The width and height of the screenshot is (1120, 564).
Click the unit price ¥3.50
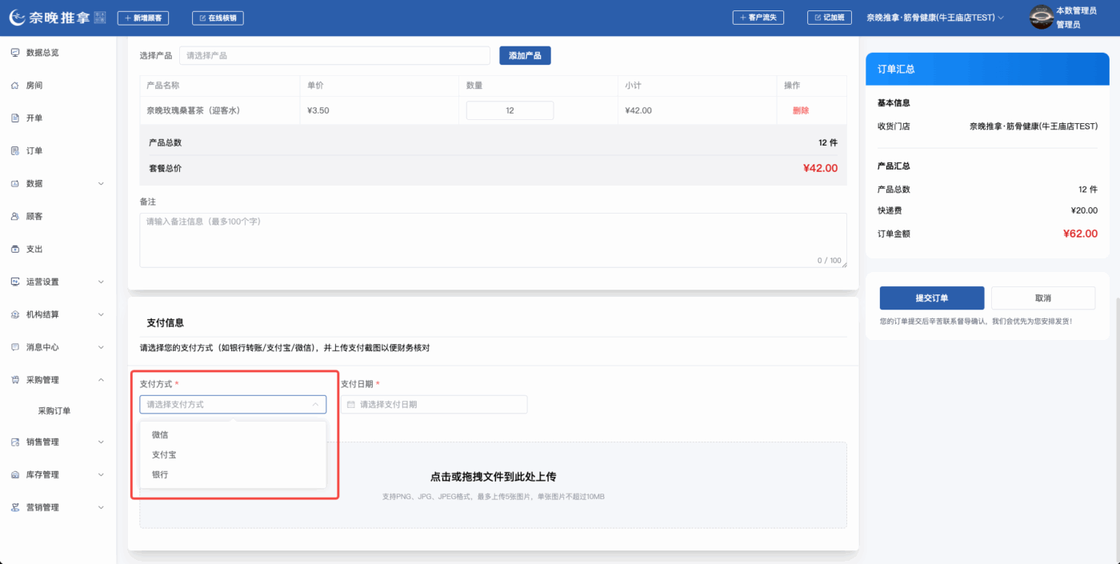click(318, 111)
